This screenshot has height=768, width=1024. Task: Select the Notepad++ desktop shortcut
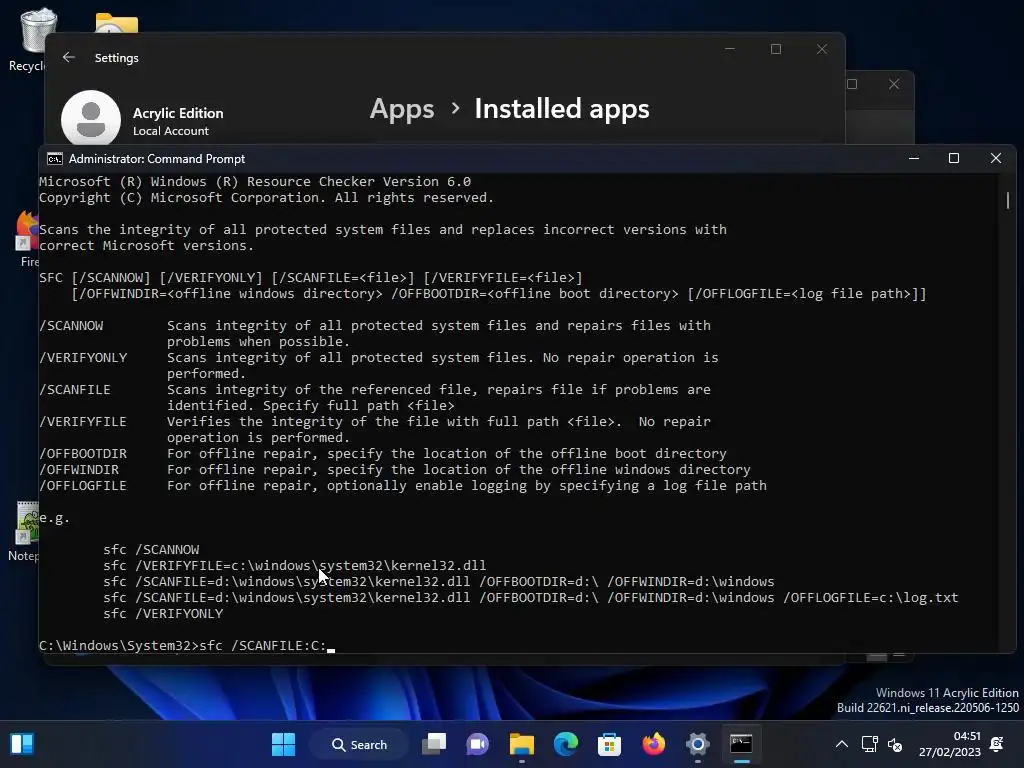(x=26, y=532)
